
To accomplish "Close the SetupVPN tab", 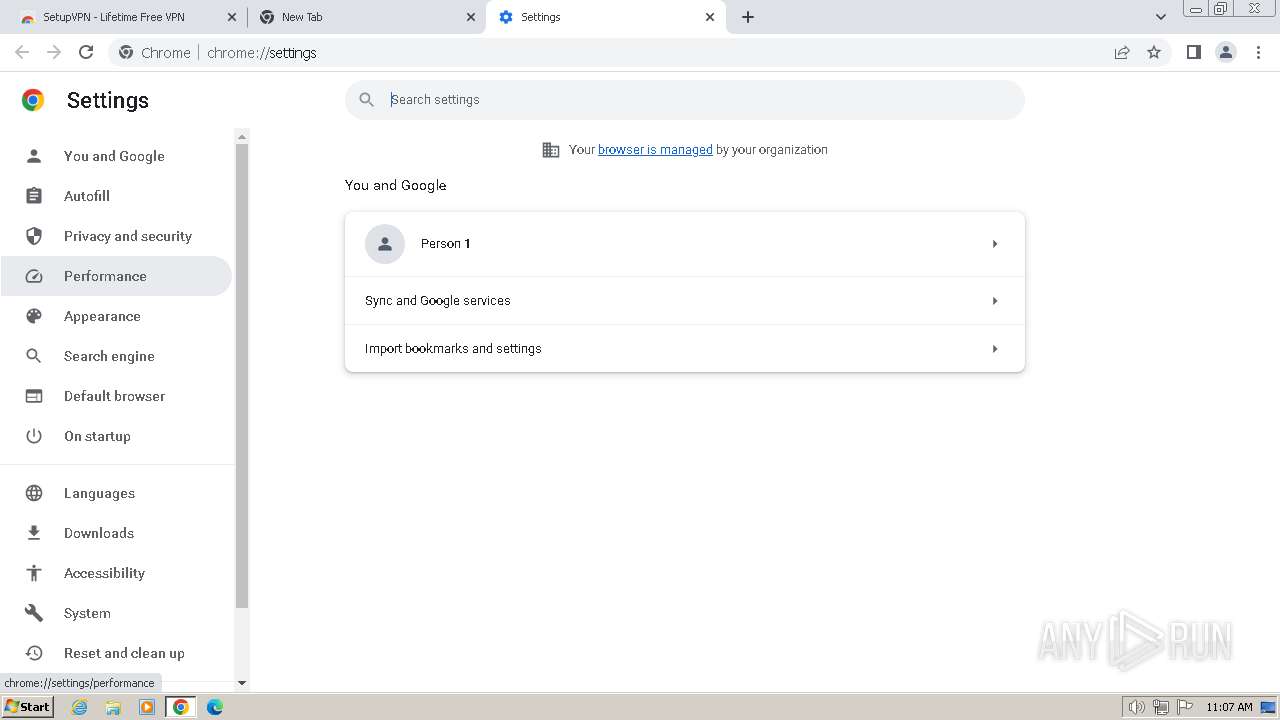I will [232, 17].
